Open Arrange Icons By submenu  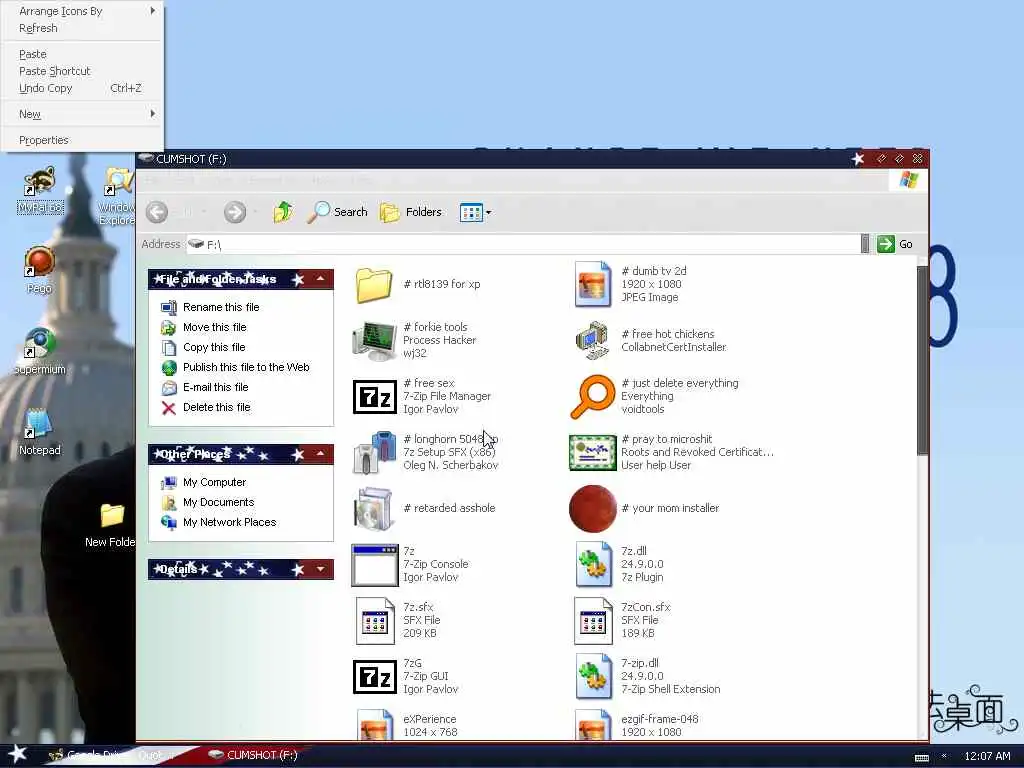82,11
